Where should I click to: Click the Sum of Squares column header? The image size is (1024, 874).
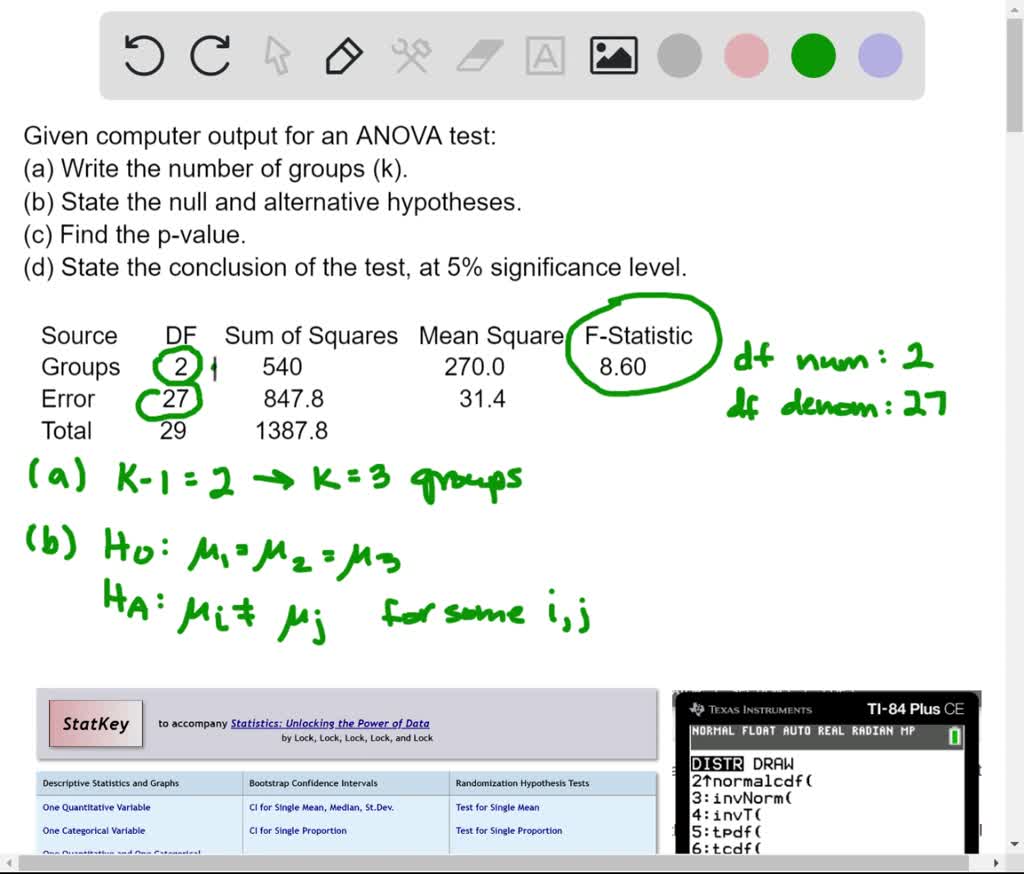[x=311, y=336]
